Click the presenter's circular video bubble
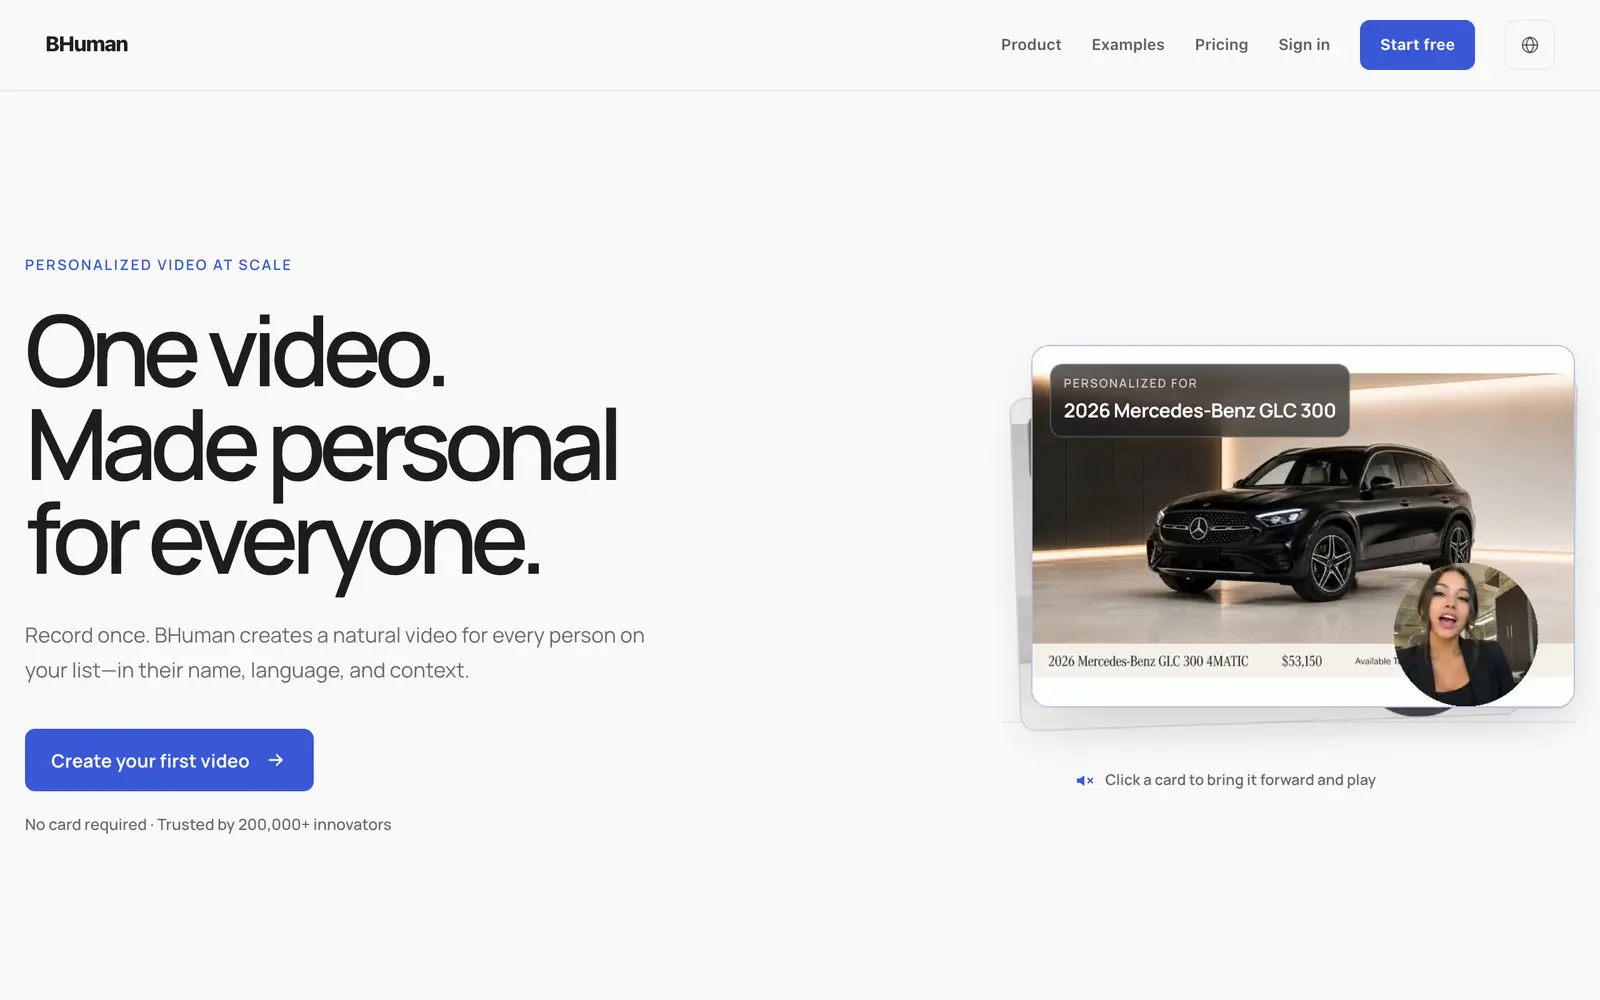This screenshot has width=1600, height=1000. (1465, 634)
